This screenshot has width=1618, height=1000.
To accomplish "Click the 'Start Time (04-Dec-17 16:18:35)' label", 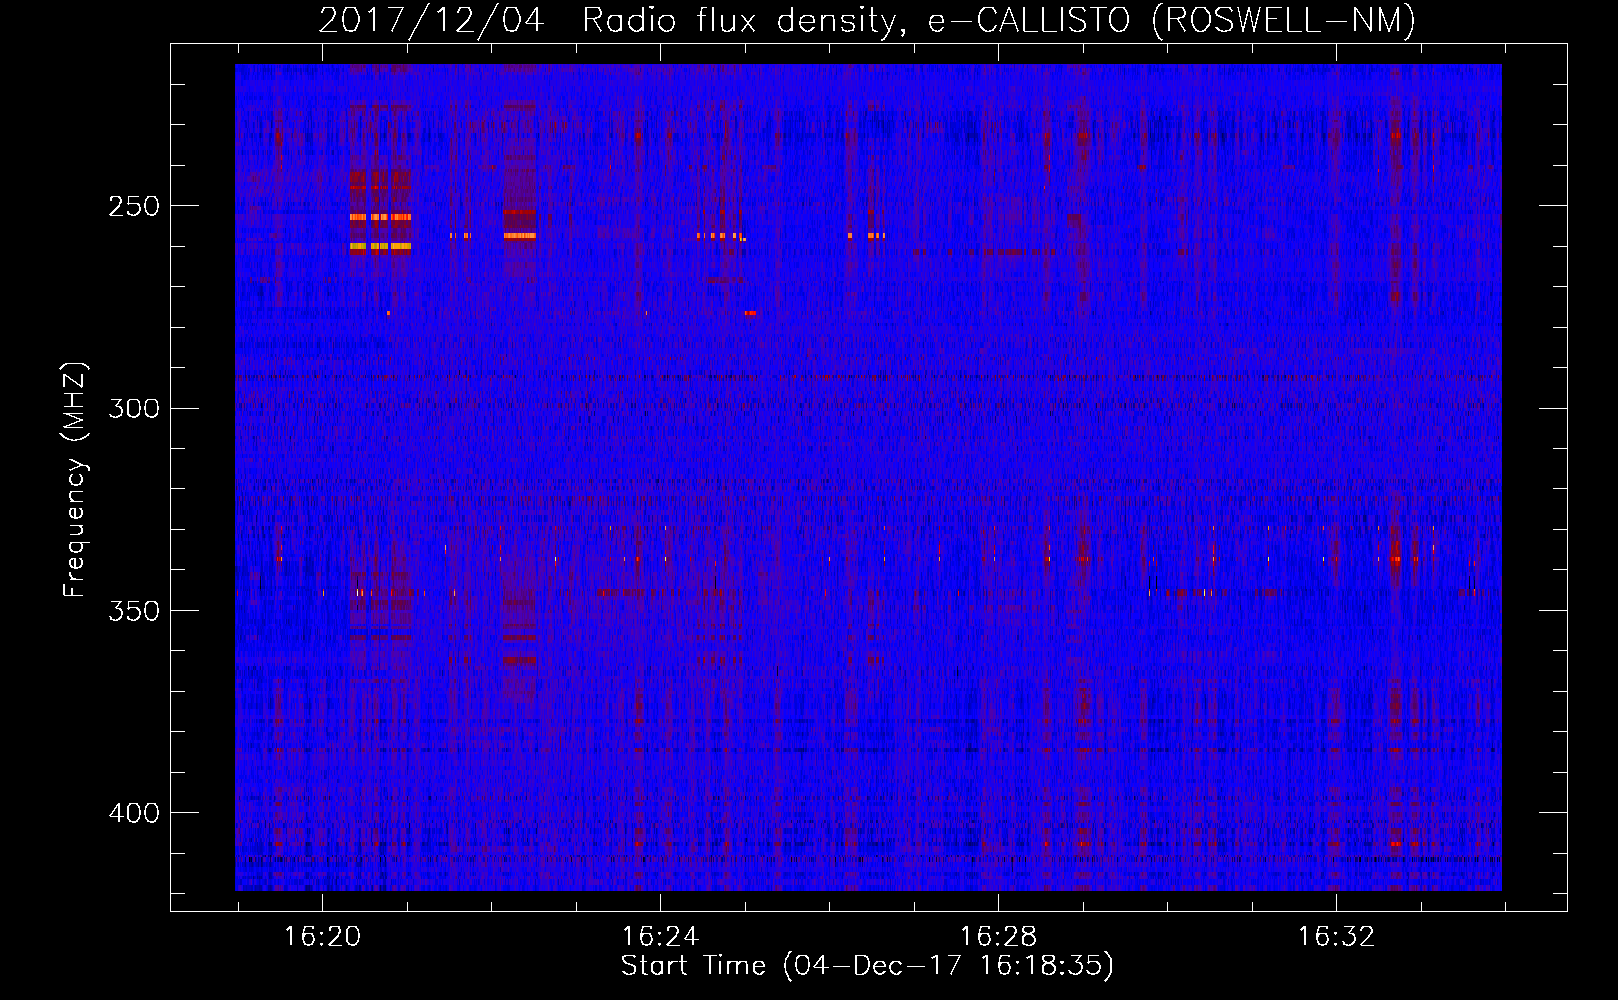I will coord(867,966).
